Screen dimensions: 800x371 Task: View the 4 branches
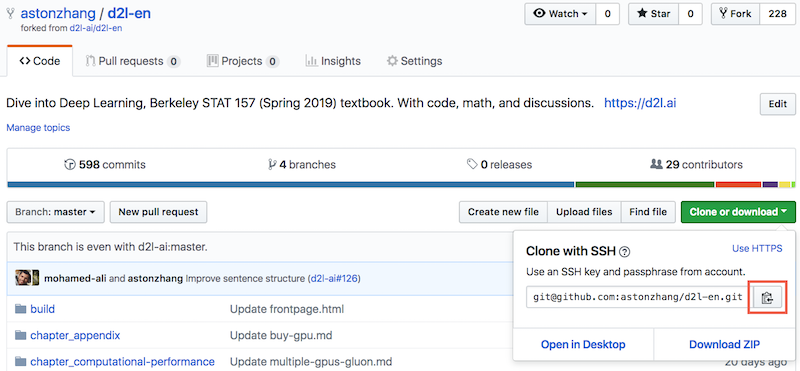pos(302,165)
